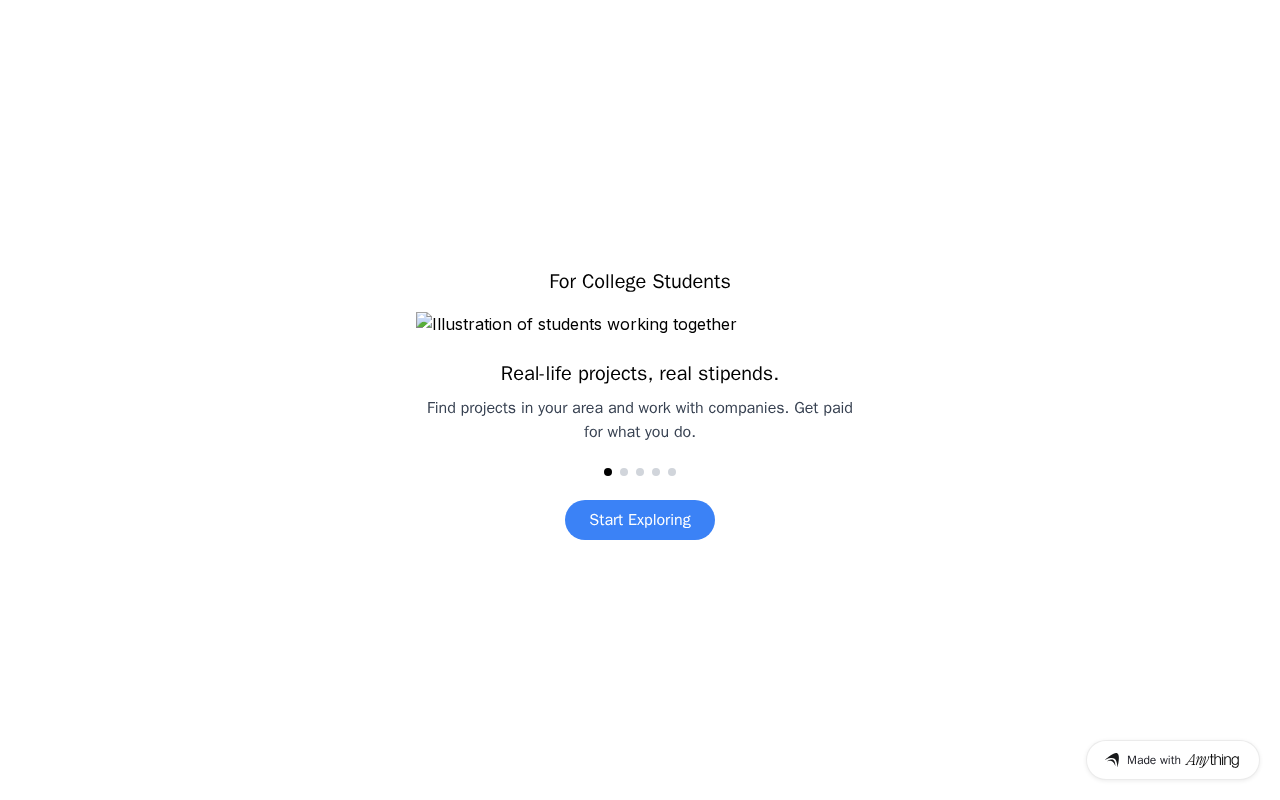Click the 'for what you do.' text line
The height and width of the screenshot is (800, 1280).
point(640,432)
